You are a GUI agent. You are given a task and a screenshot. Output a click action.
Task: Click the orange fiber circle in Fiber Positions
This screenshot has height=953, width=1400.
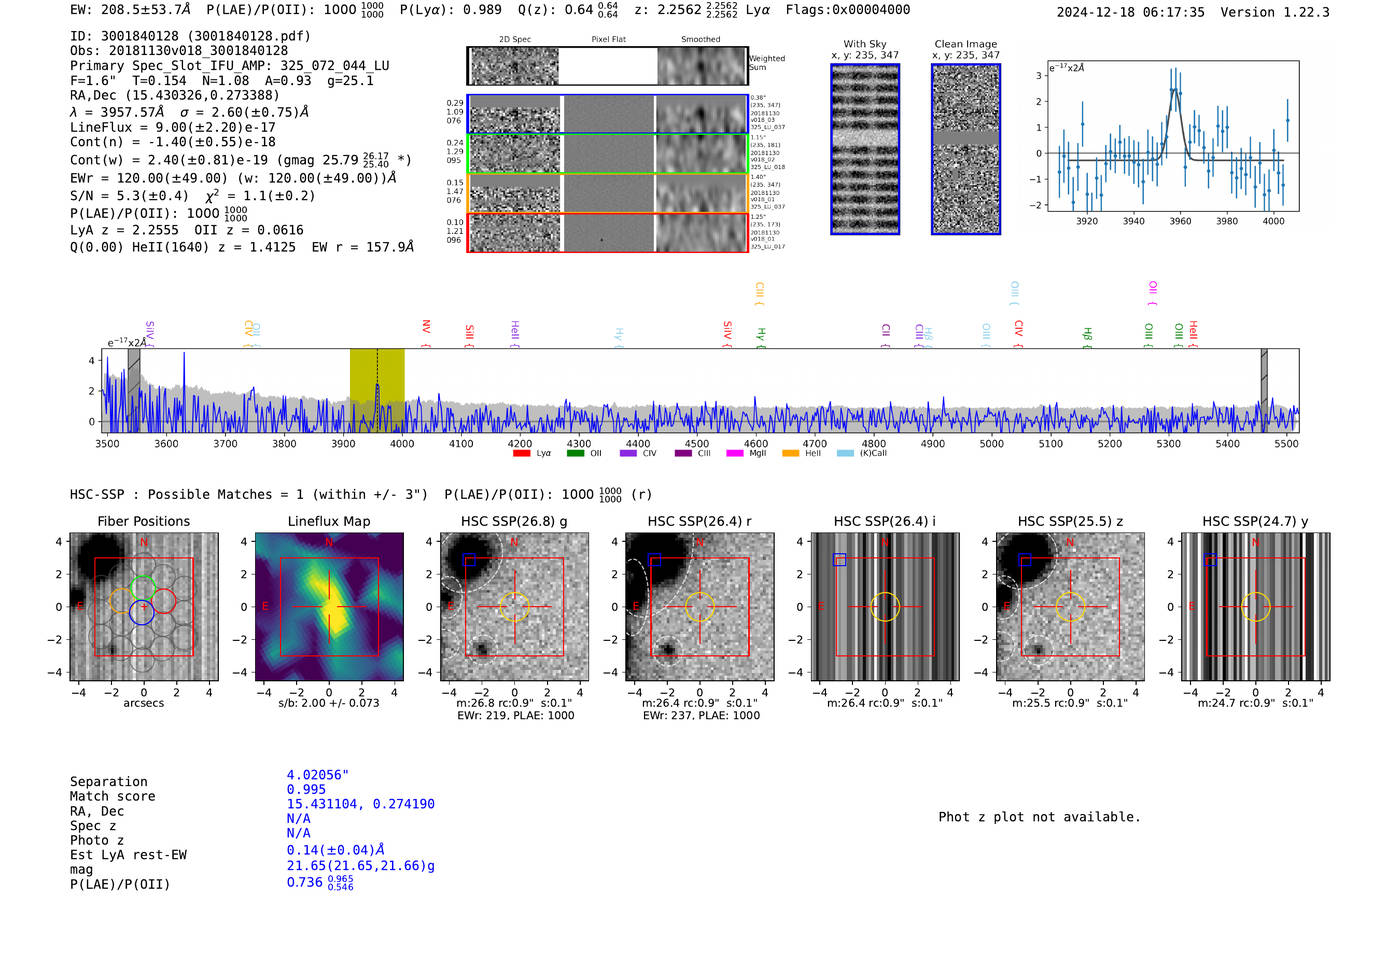tap(121, 601)
